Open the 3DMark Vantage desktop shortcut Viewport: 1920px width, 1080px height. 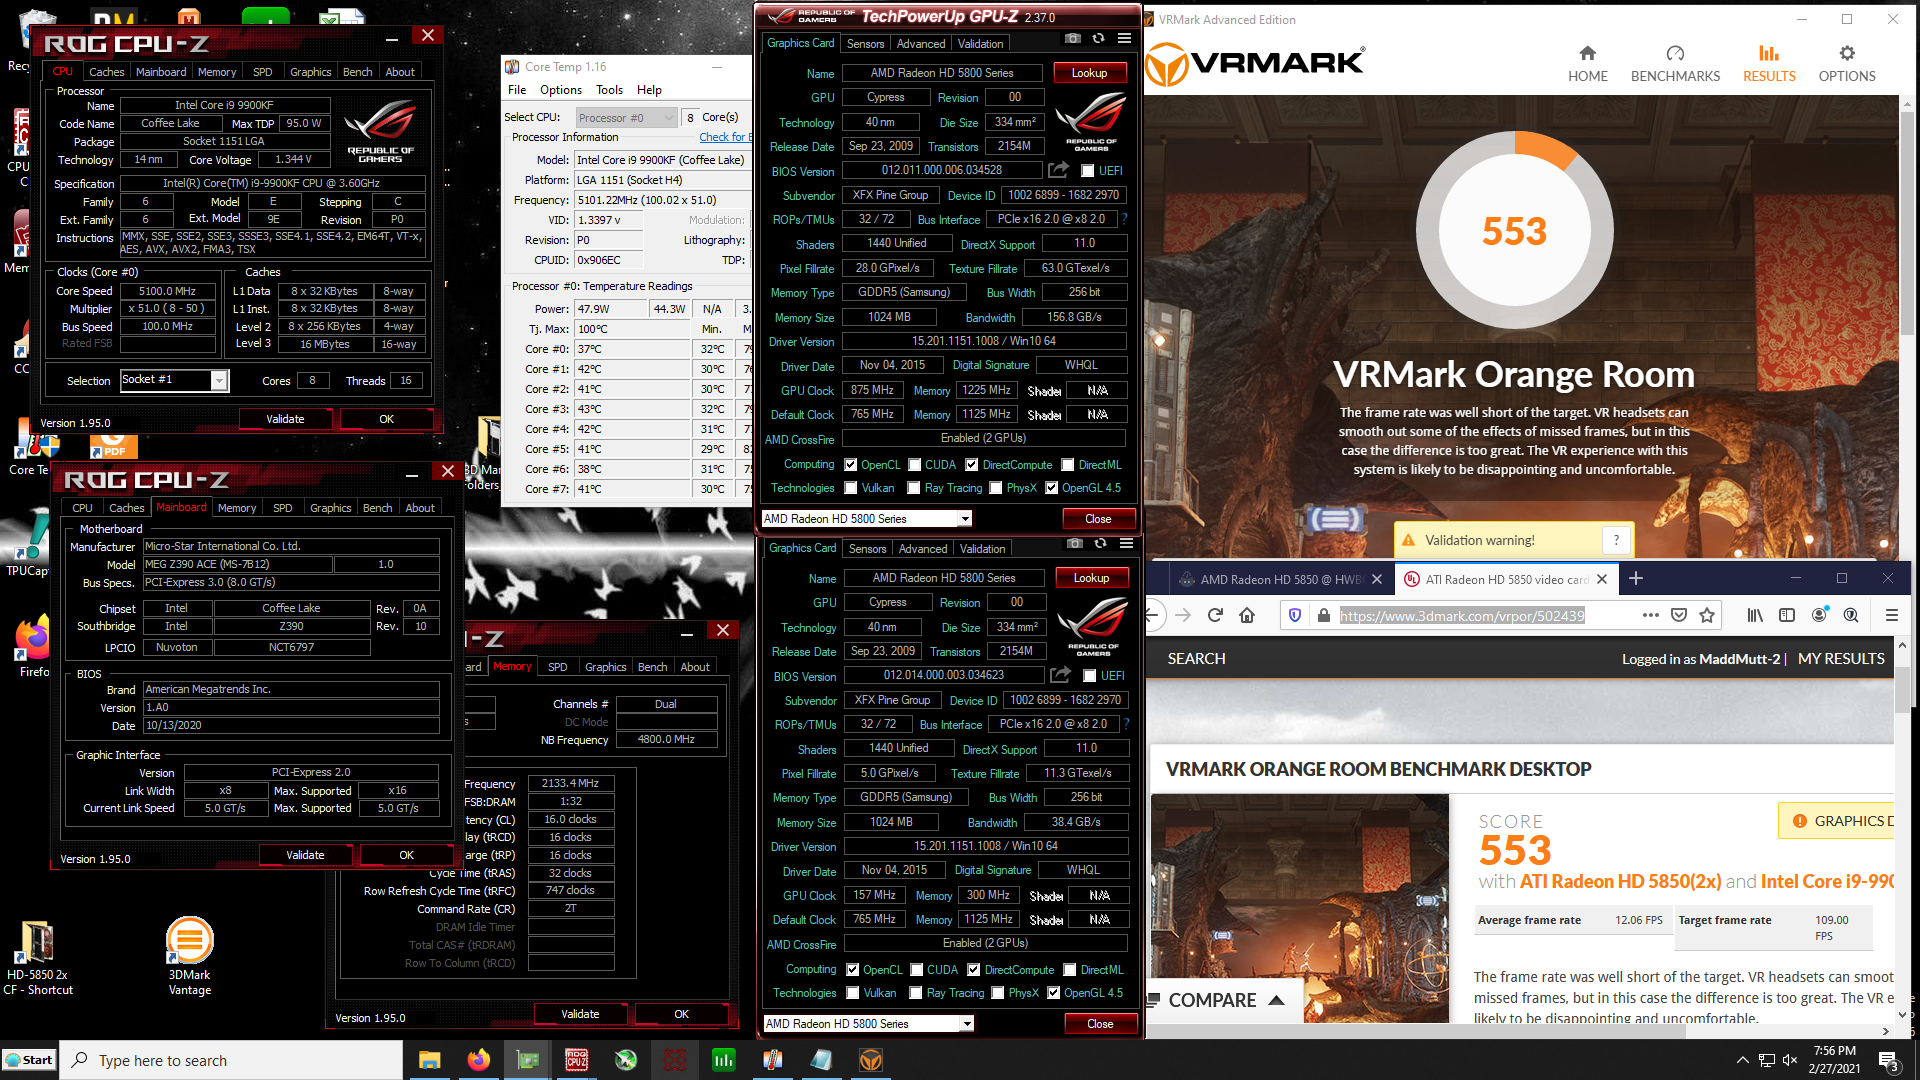pyautogui.click(x=189, y=956)
